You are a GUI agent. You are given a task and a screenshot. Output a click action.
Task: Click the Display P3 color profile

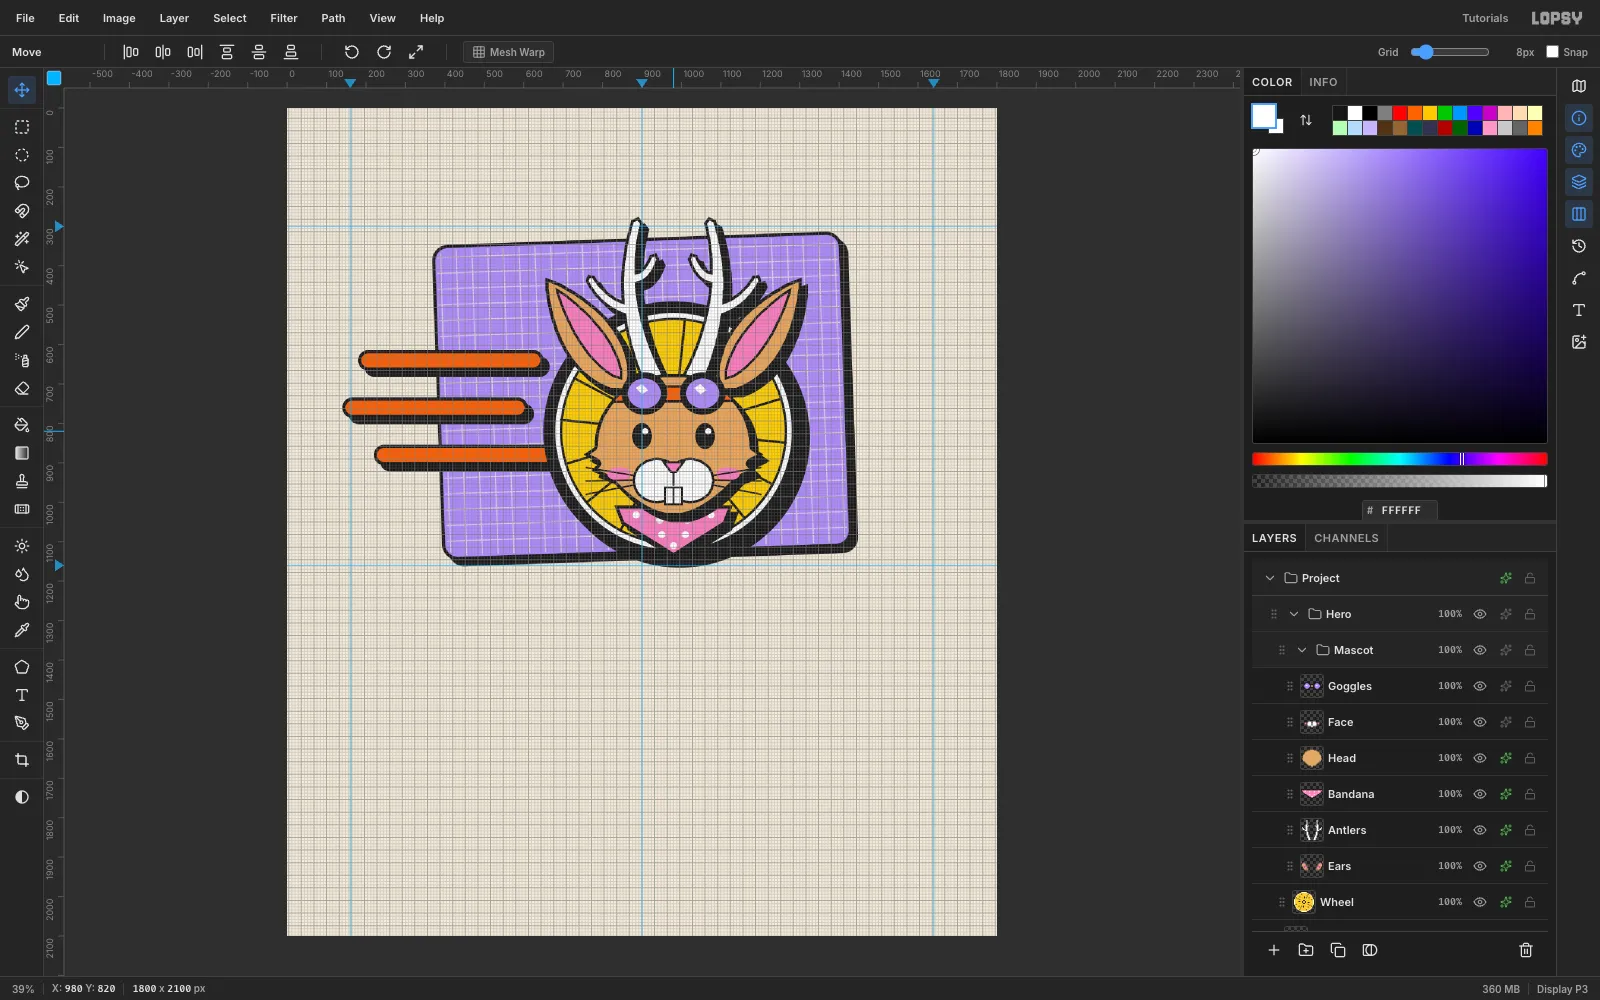coord(1562,989)
